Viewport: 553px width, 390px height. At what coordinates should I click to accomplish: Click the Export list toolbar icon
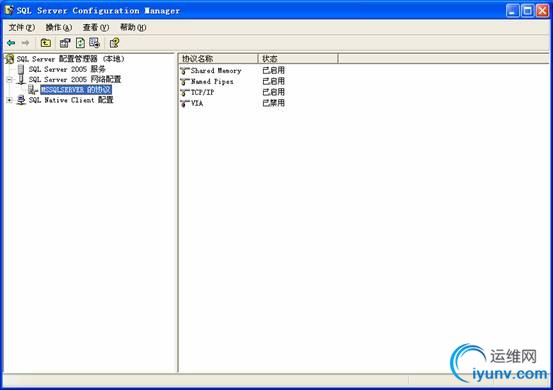click(95, 43)
